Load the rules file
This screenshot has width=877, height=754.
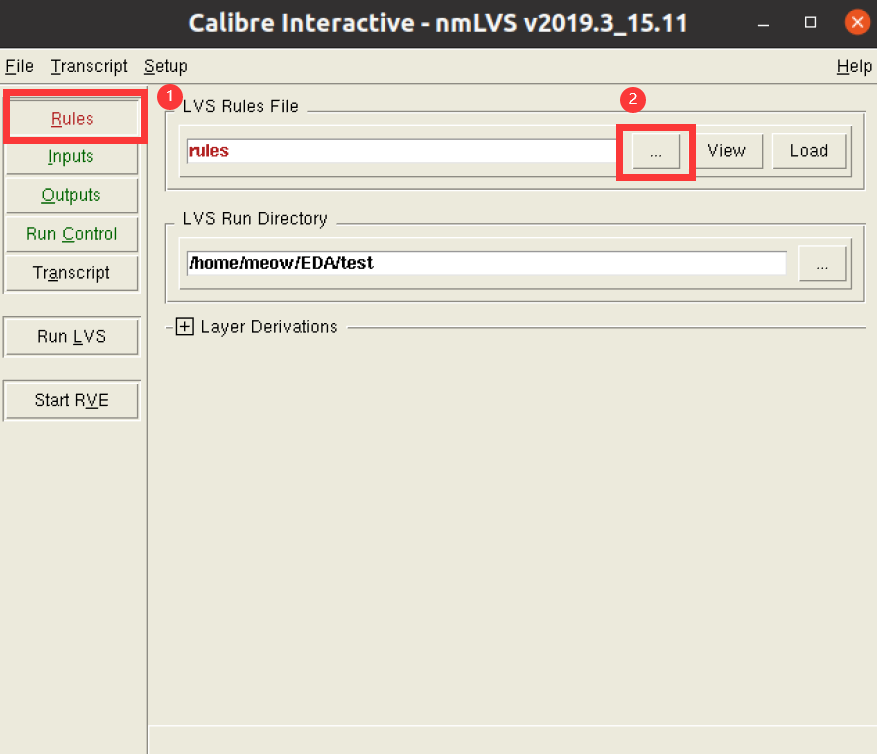(x=808, y=150)
